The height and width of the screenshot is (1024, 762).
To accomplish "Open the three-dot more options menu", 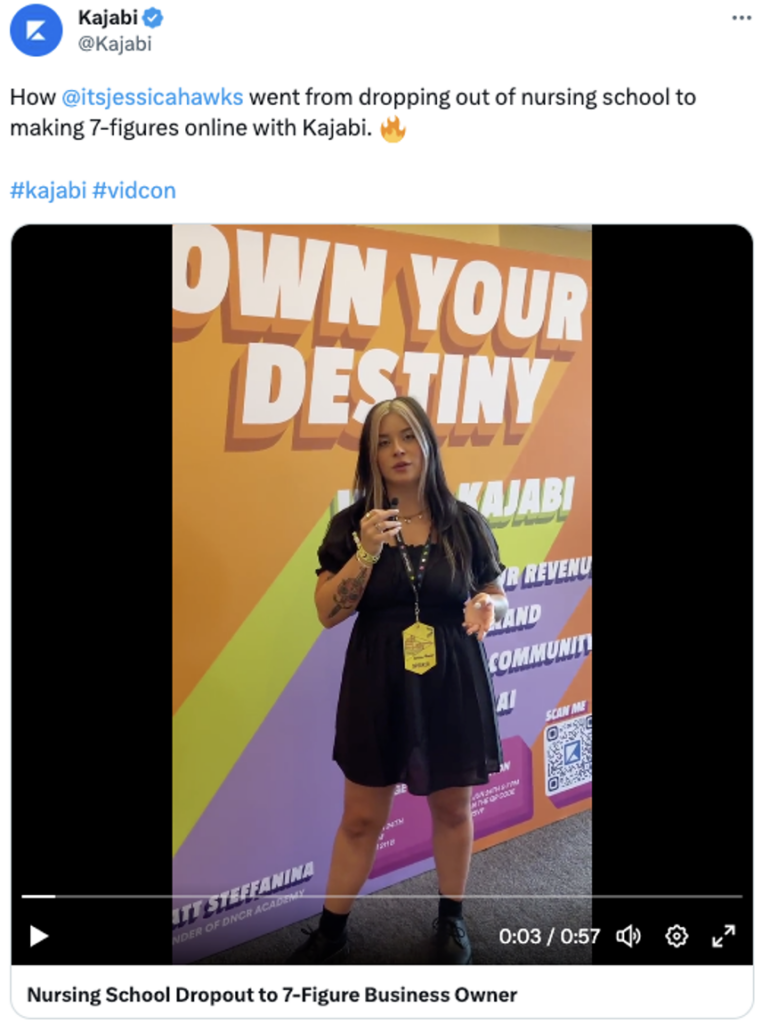I will [x=741, y=18].
